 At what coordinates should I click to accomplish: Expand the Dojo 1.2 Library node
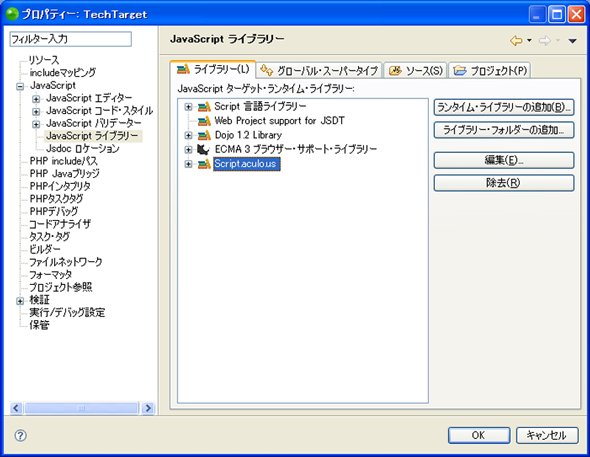pos(189,135)
